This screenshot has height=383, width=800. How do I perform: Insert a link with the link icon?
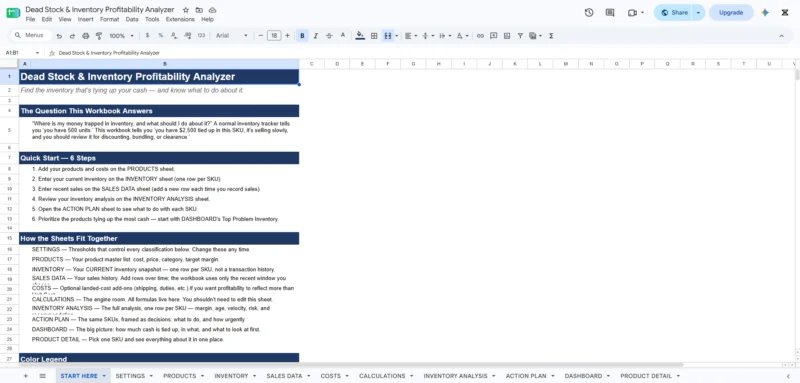480,36
